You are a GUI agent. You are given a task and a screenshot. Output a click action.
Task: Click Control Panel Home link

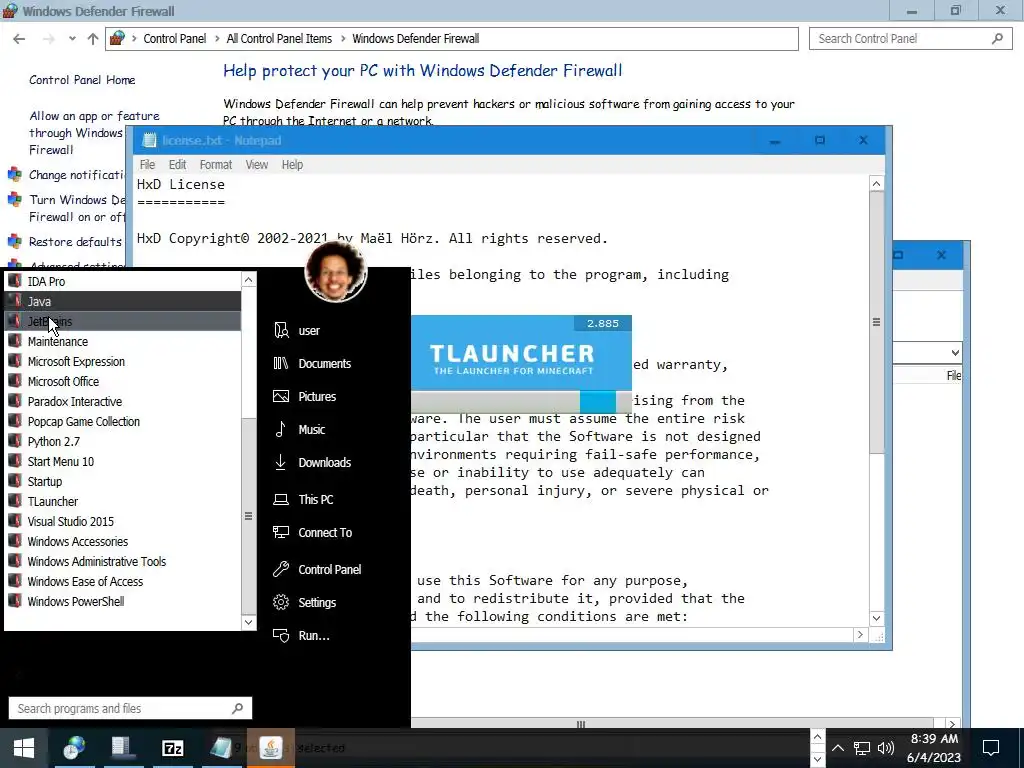pos(82,80)
